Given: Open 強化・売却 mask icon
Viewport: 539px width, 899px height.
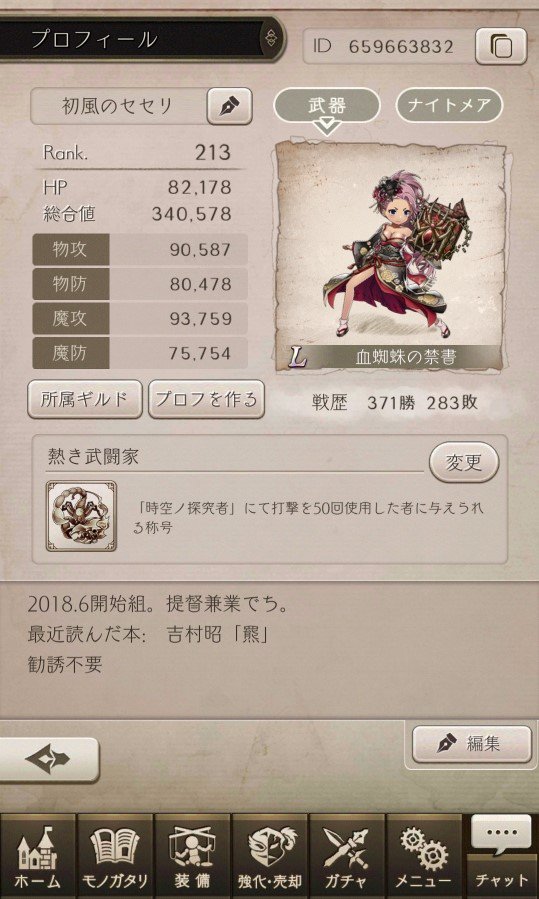Looking at the screenshot, I should pos(270,857).
